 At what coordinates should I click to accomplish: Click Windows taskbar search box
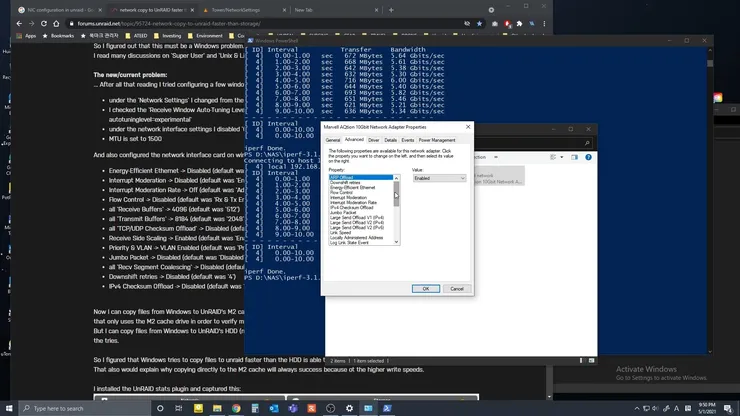point(84,408)
